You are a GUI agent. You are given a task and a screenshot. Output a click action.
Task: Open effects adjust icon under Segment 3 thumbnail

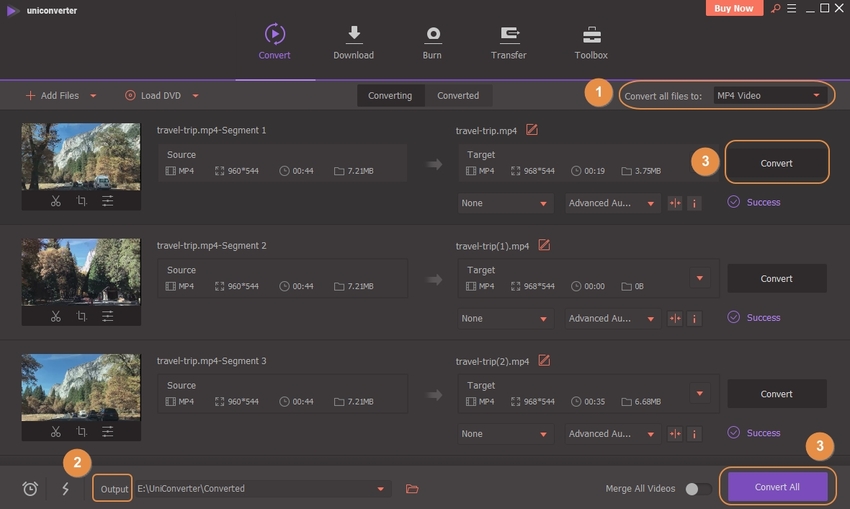(107, 432)
